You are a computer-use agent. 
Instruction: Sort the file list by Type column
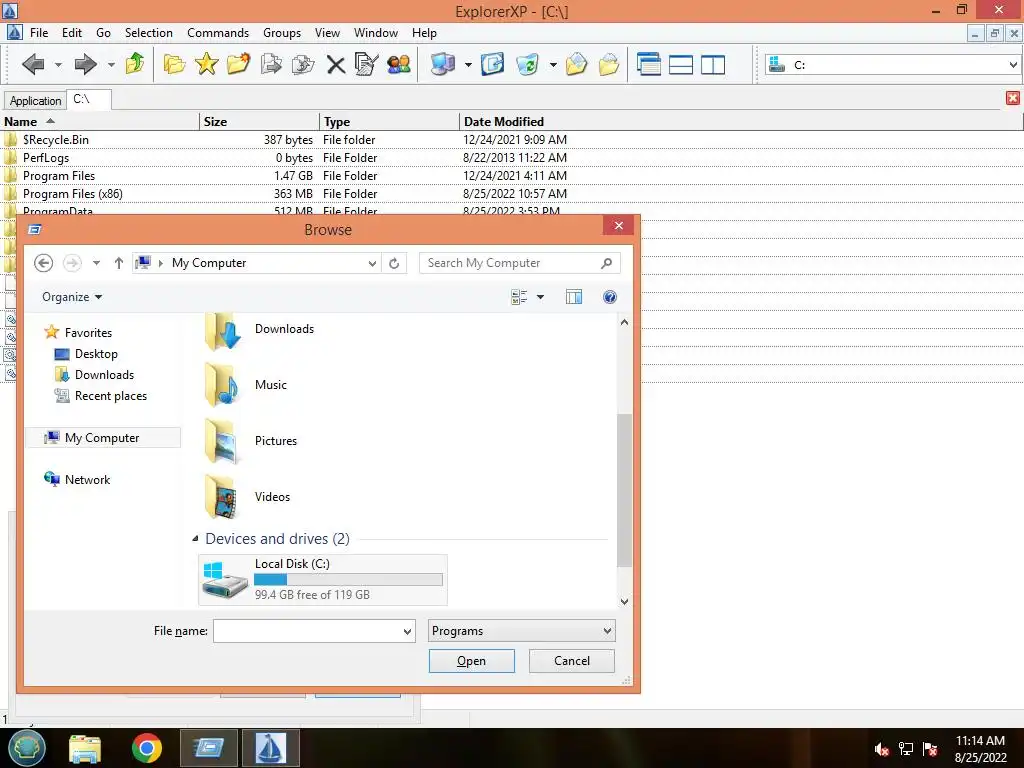(x=389, y=121)
